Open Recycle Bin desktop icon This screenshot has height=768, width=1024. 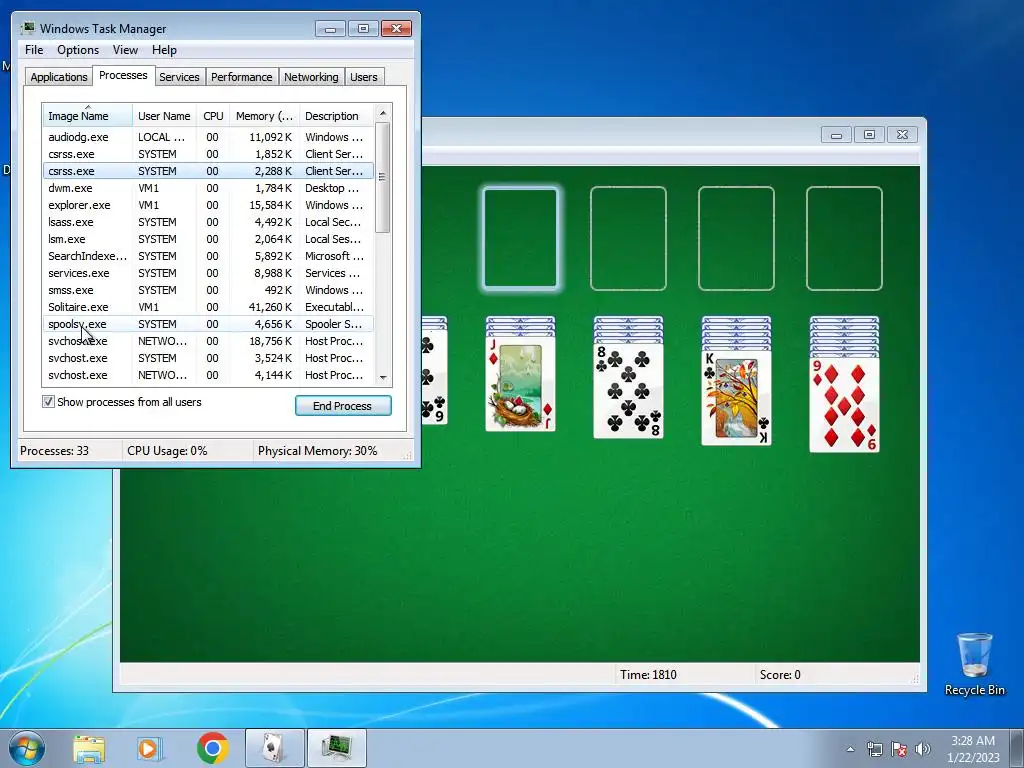tap(974, 664)
